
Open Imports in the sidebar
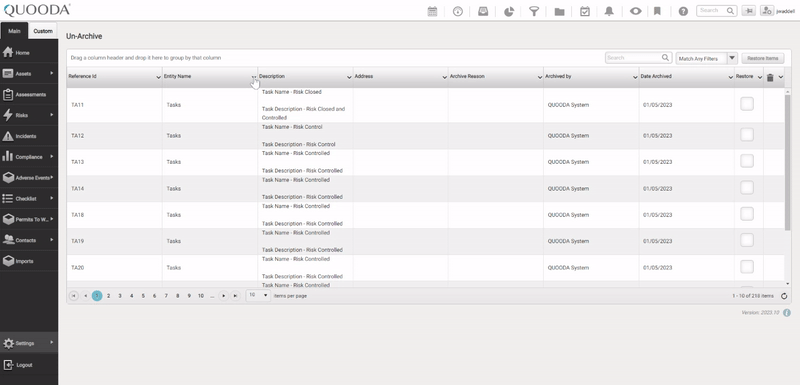pos(29,261)
